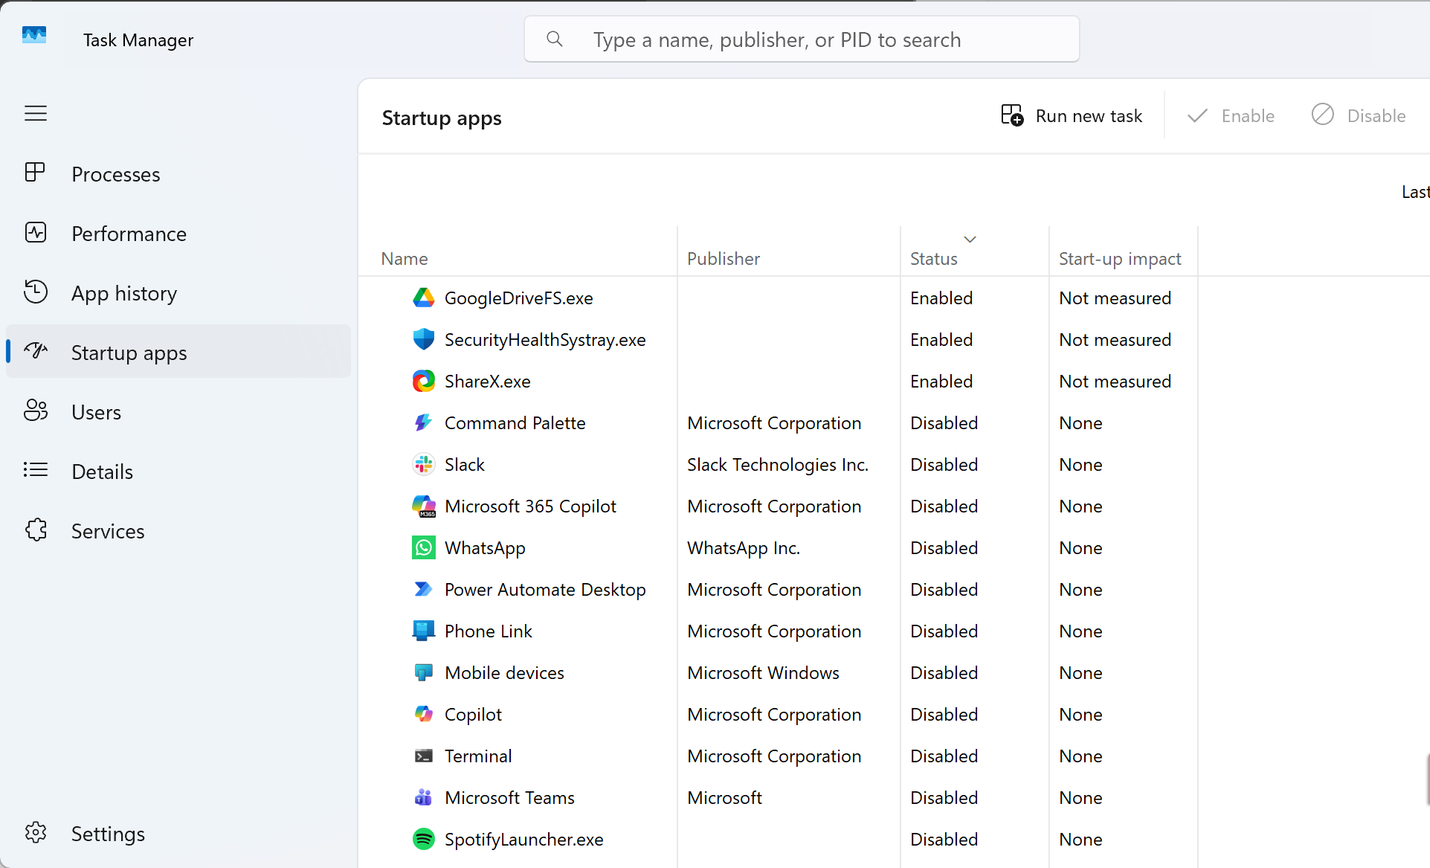Select the GoogleDriveFS.exe row name
Screen dimensions: 1430x868
519,298
